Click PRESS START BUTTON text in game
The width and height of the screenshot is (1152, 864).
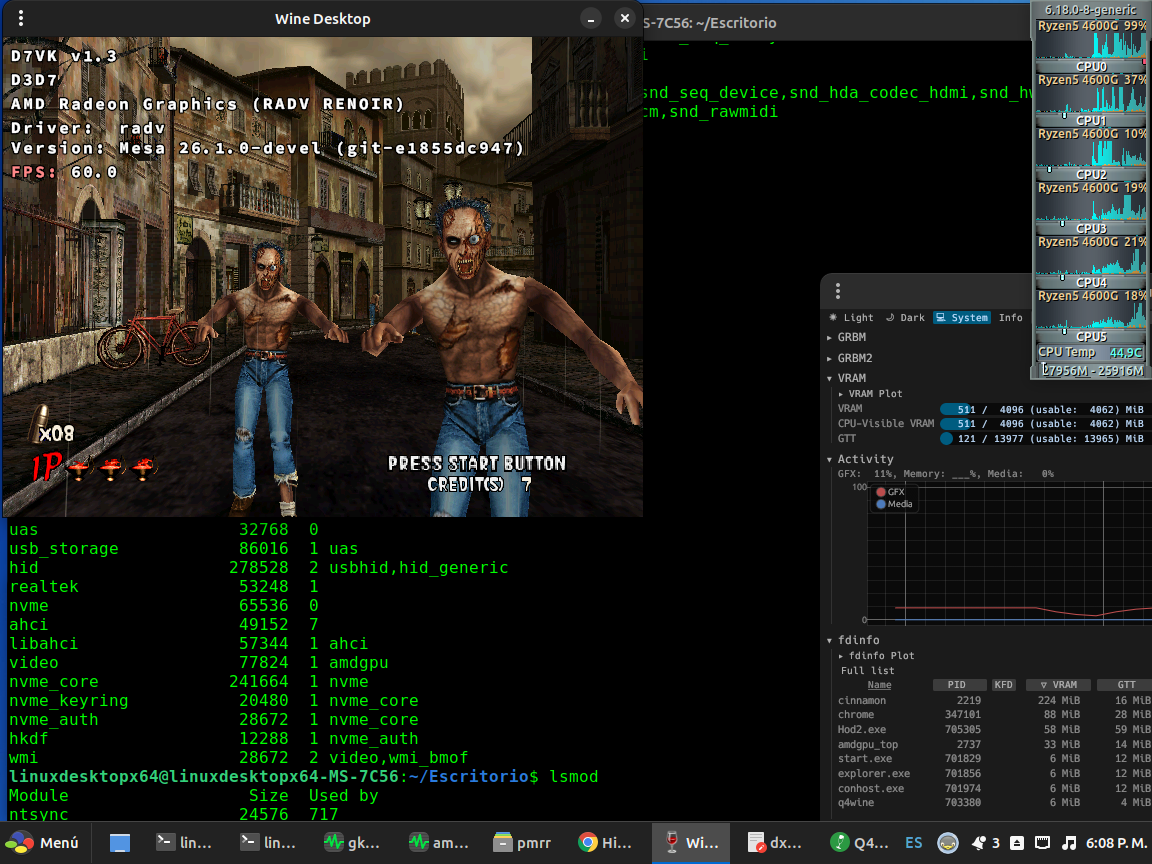477,464
